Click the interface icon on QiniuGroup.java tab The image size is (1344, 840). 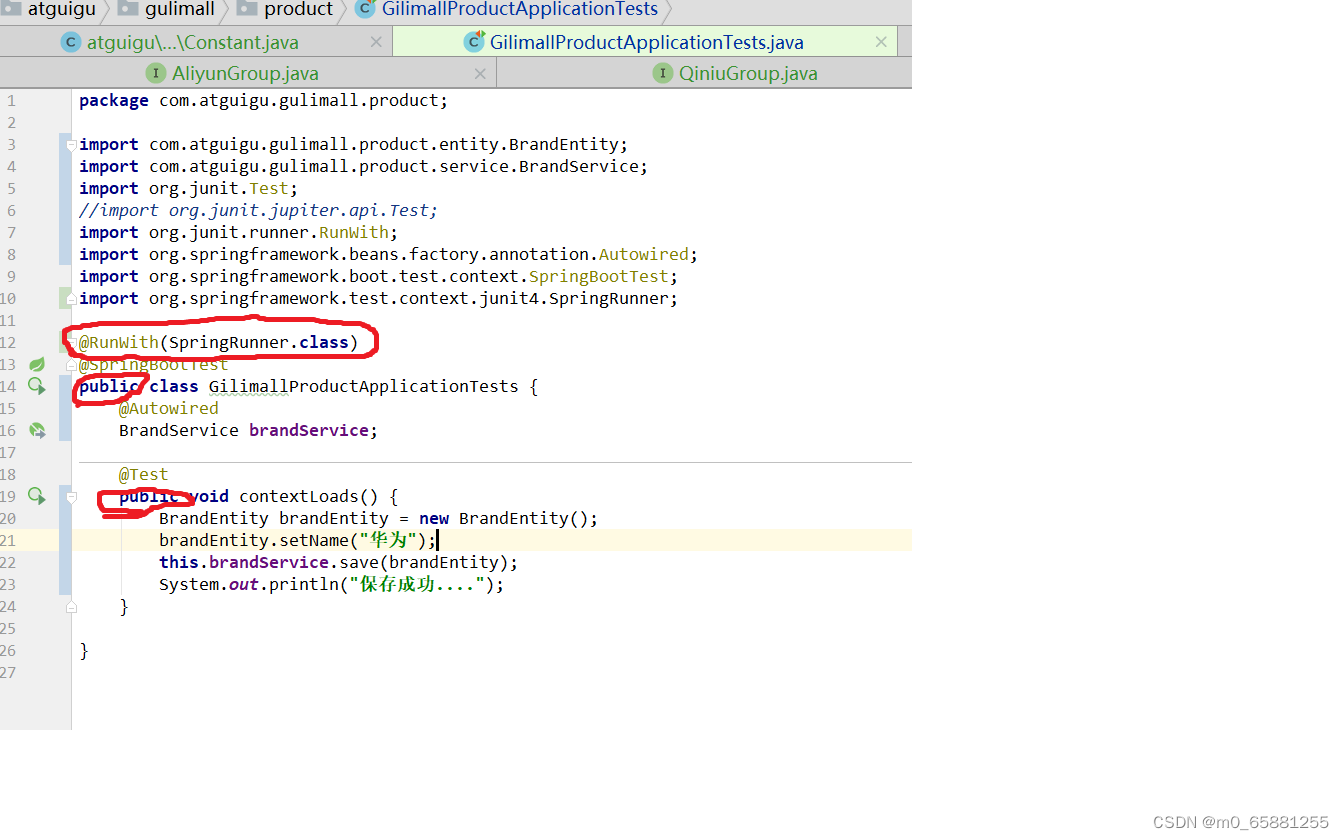663,71
